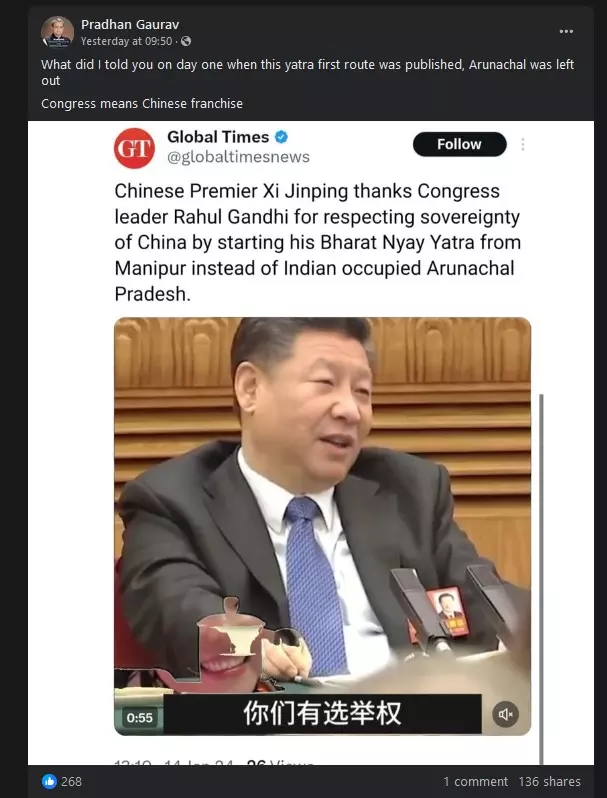Click the blue like thumbs-up reaction icon
Screen dimensions: 607x798
49,781
